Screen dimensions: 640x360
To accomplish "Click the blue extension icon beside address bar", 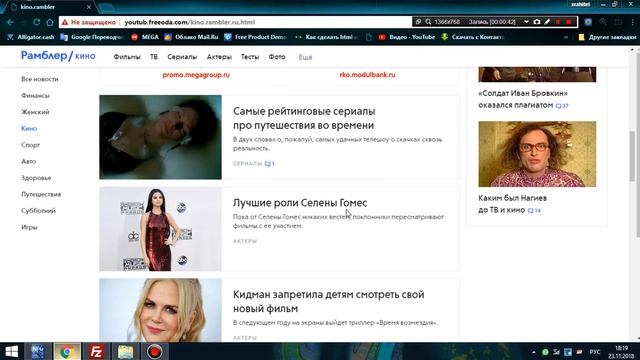I will 588,22.
